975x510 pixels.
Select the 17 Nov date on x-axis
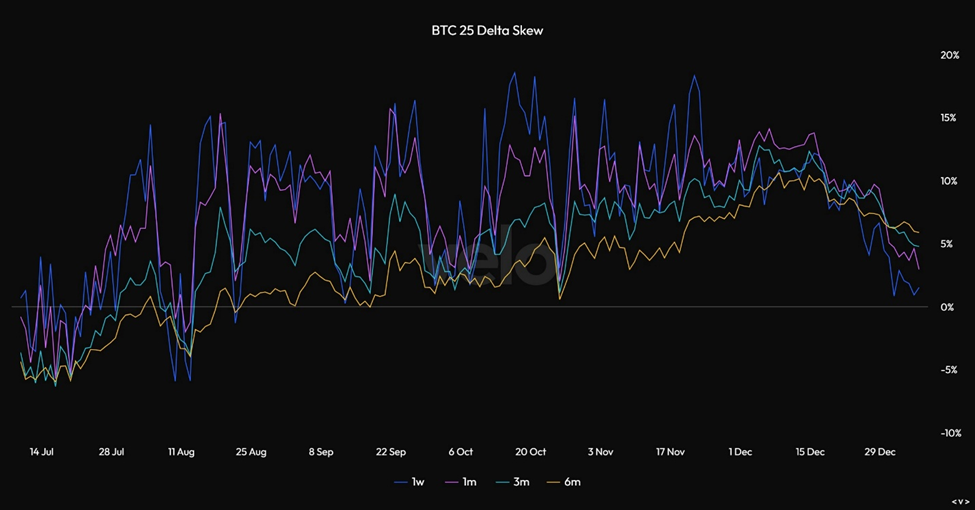pos(670,452)
